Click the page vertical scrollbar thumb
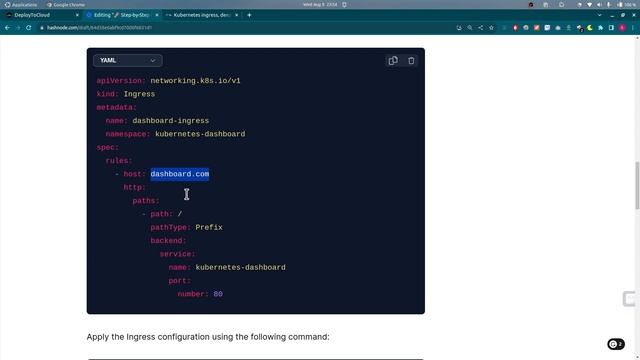Image resolution: width=640 pixels, height=360 pixels. point(637,186)
